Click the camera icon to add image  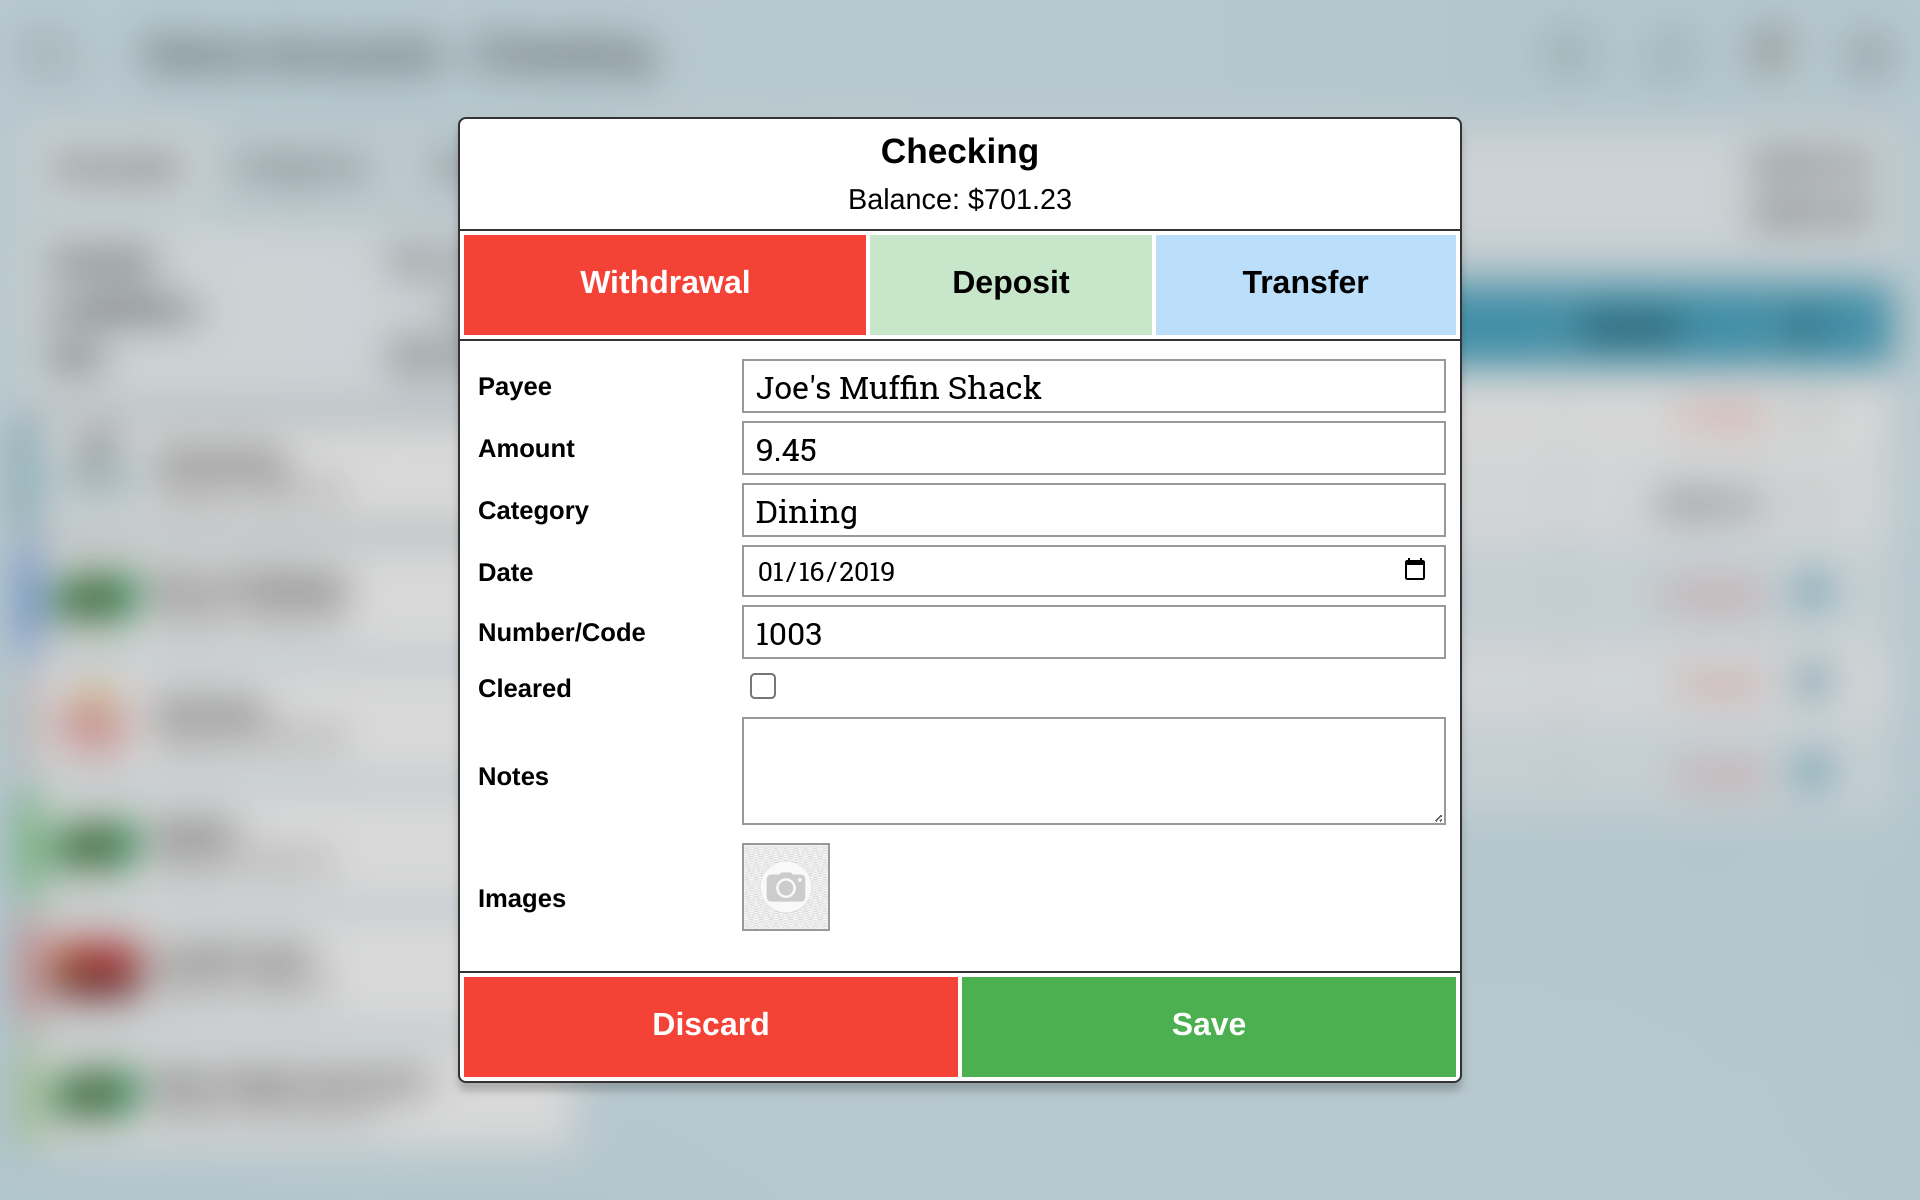point(785,887)
